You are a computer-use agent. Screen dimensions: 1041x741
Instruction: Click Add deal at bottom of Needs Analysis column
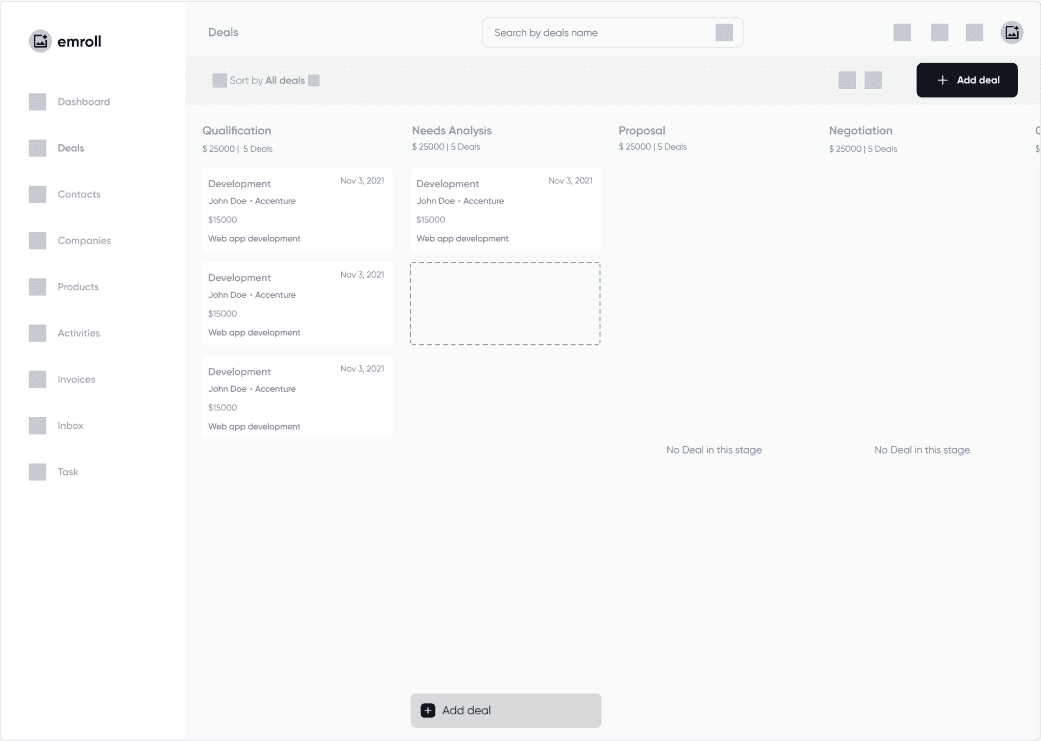coord(505,710)
